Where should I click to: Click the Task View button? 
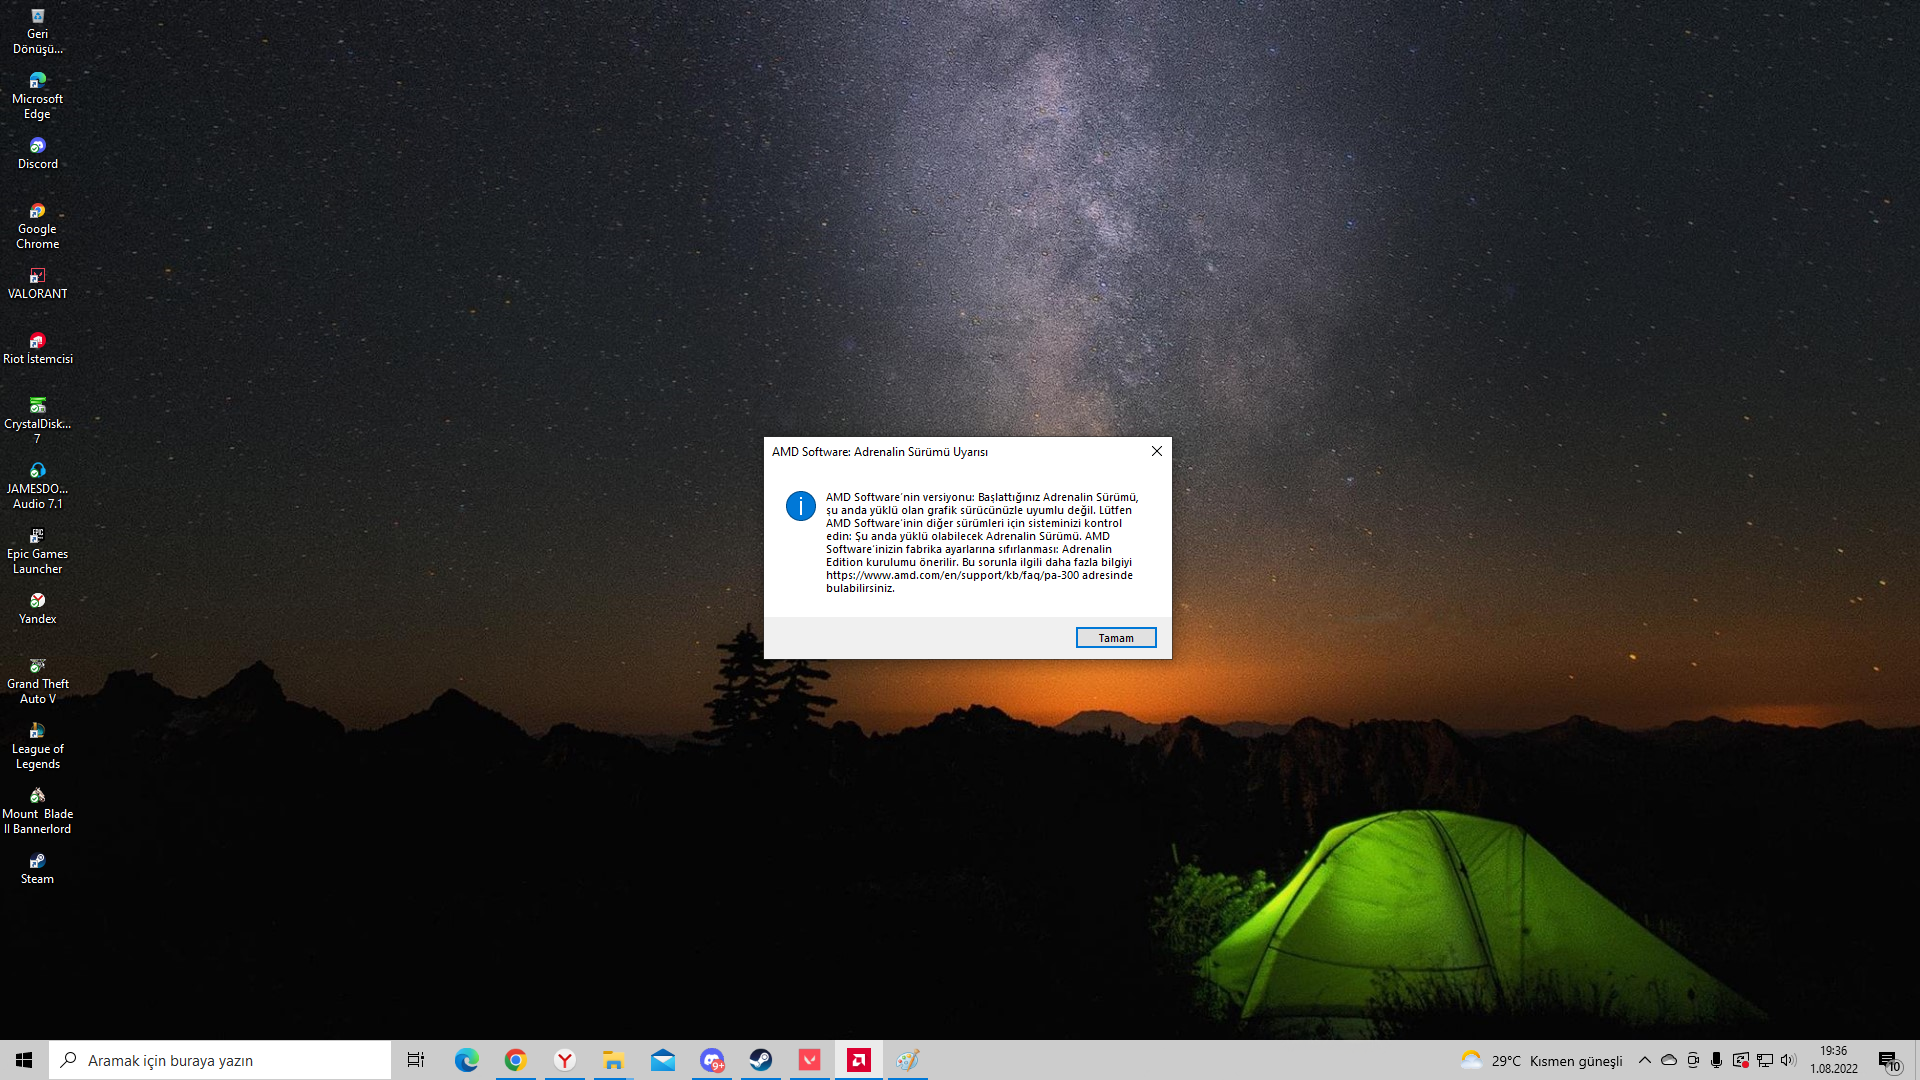(x=416, y=1060)
